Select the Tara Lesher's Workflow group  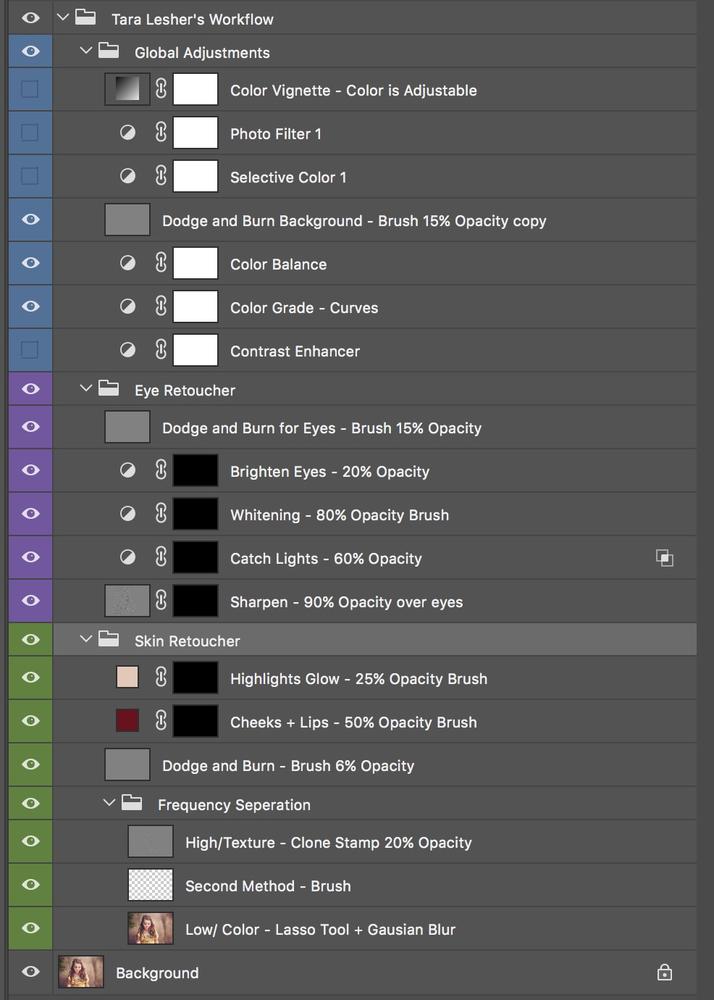point(374,18)
